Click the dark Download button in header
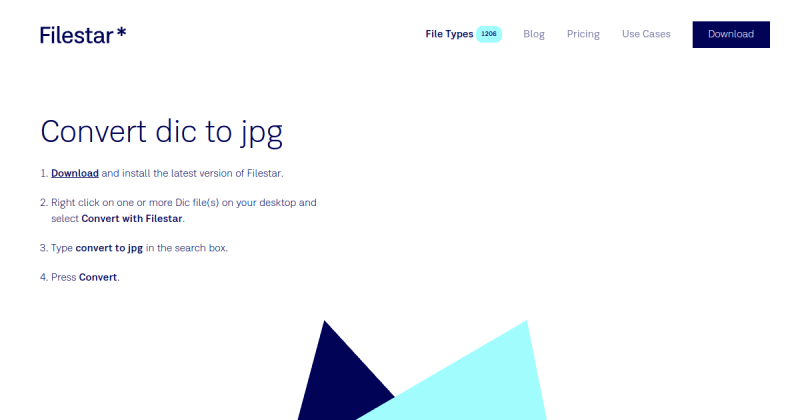Viewport: 800px width, 420px height. (731, 34)
